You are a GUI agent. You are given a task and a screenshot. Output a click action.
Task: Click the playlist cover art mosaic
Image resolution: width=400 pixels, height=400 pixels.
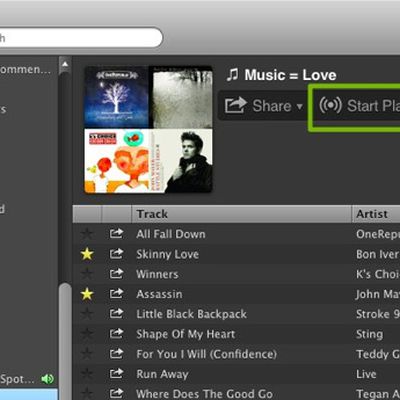tap(148, 129)
